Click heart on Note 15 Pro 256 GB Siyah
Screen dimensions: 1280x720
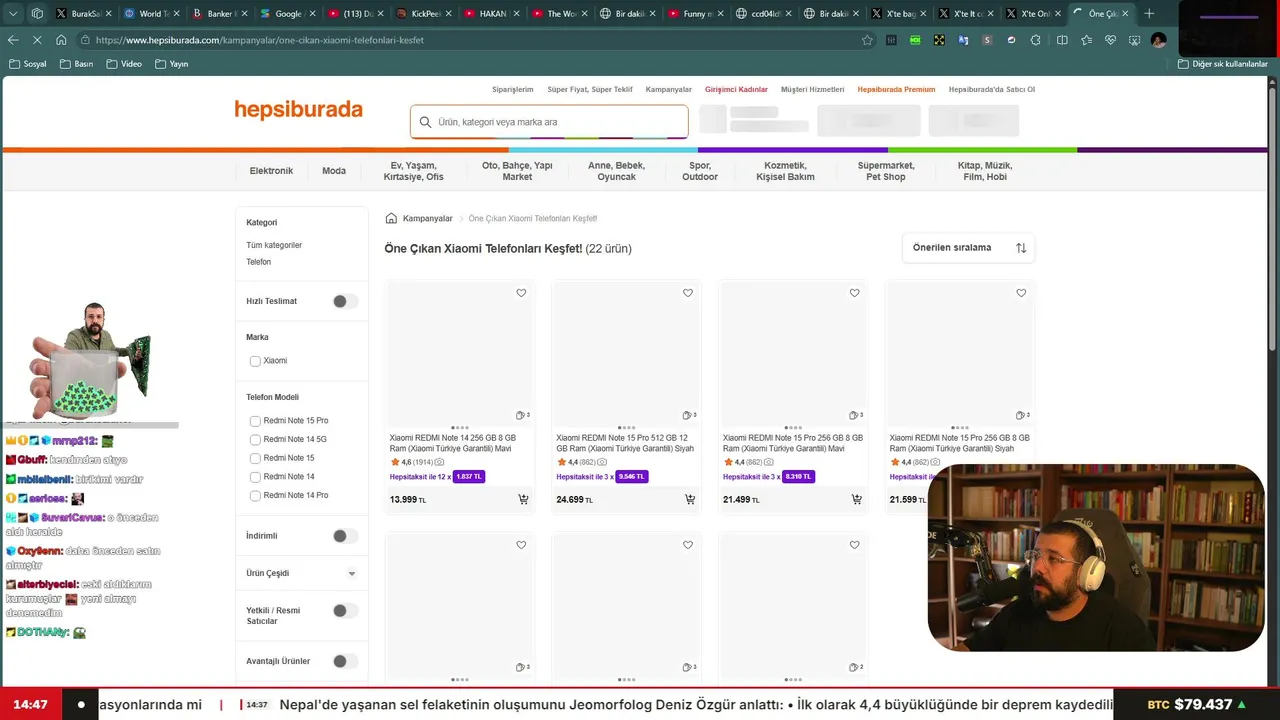coord(1021,293)
